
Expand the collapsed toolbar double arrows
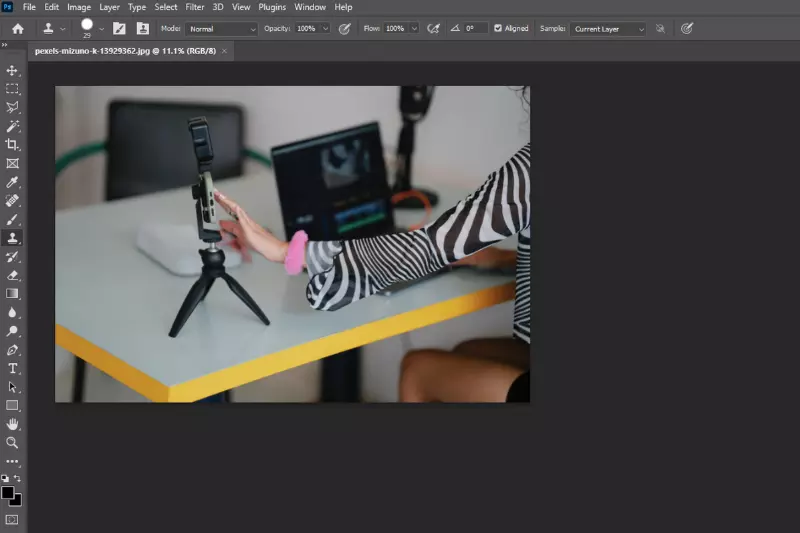[x=5, y=45]
